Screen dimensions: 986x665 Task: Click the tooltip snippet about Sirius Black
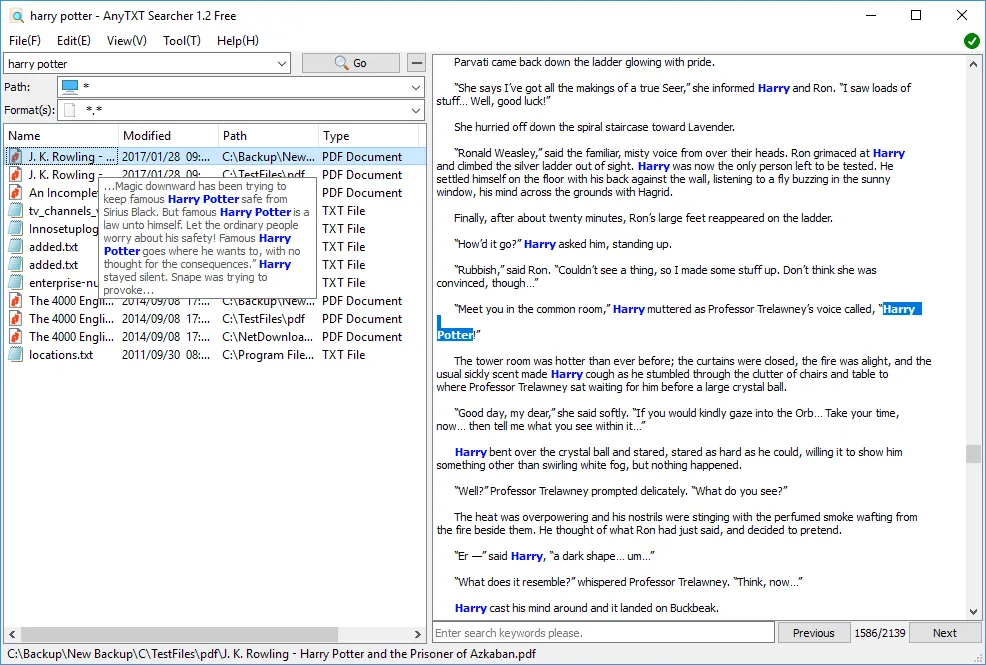click(207, 238)
